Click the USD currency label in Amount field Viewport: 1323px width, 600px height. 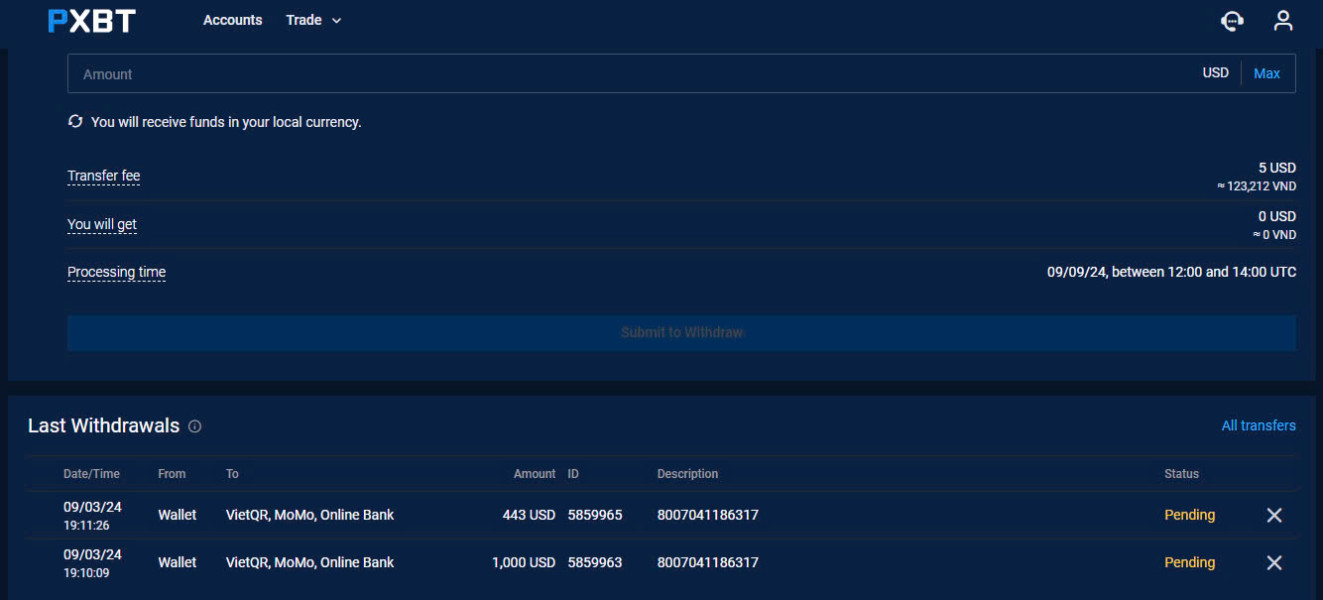pos(1215,73)
